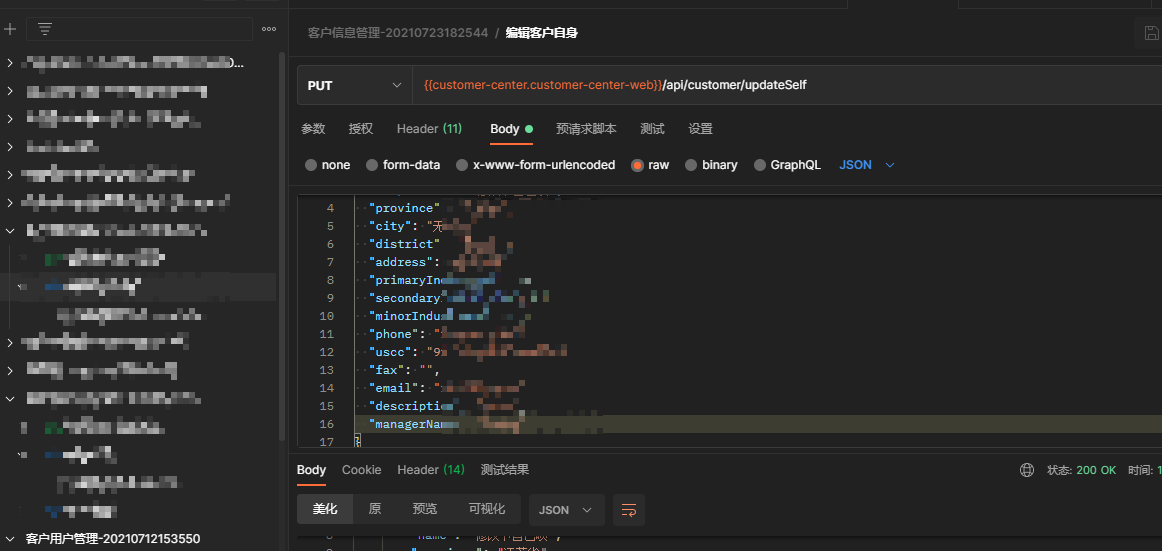Toggle the wrap lines icon in response toolbar
Image resolution: width=1162 pixels, height=551 pixels.
[x=628, y=510]
